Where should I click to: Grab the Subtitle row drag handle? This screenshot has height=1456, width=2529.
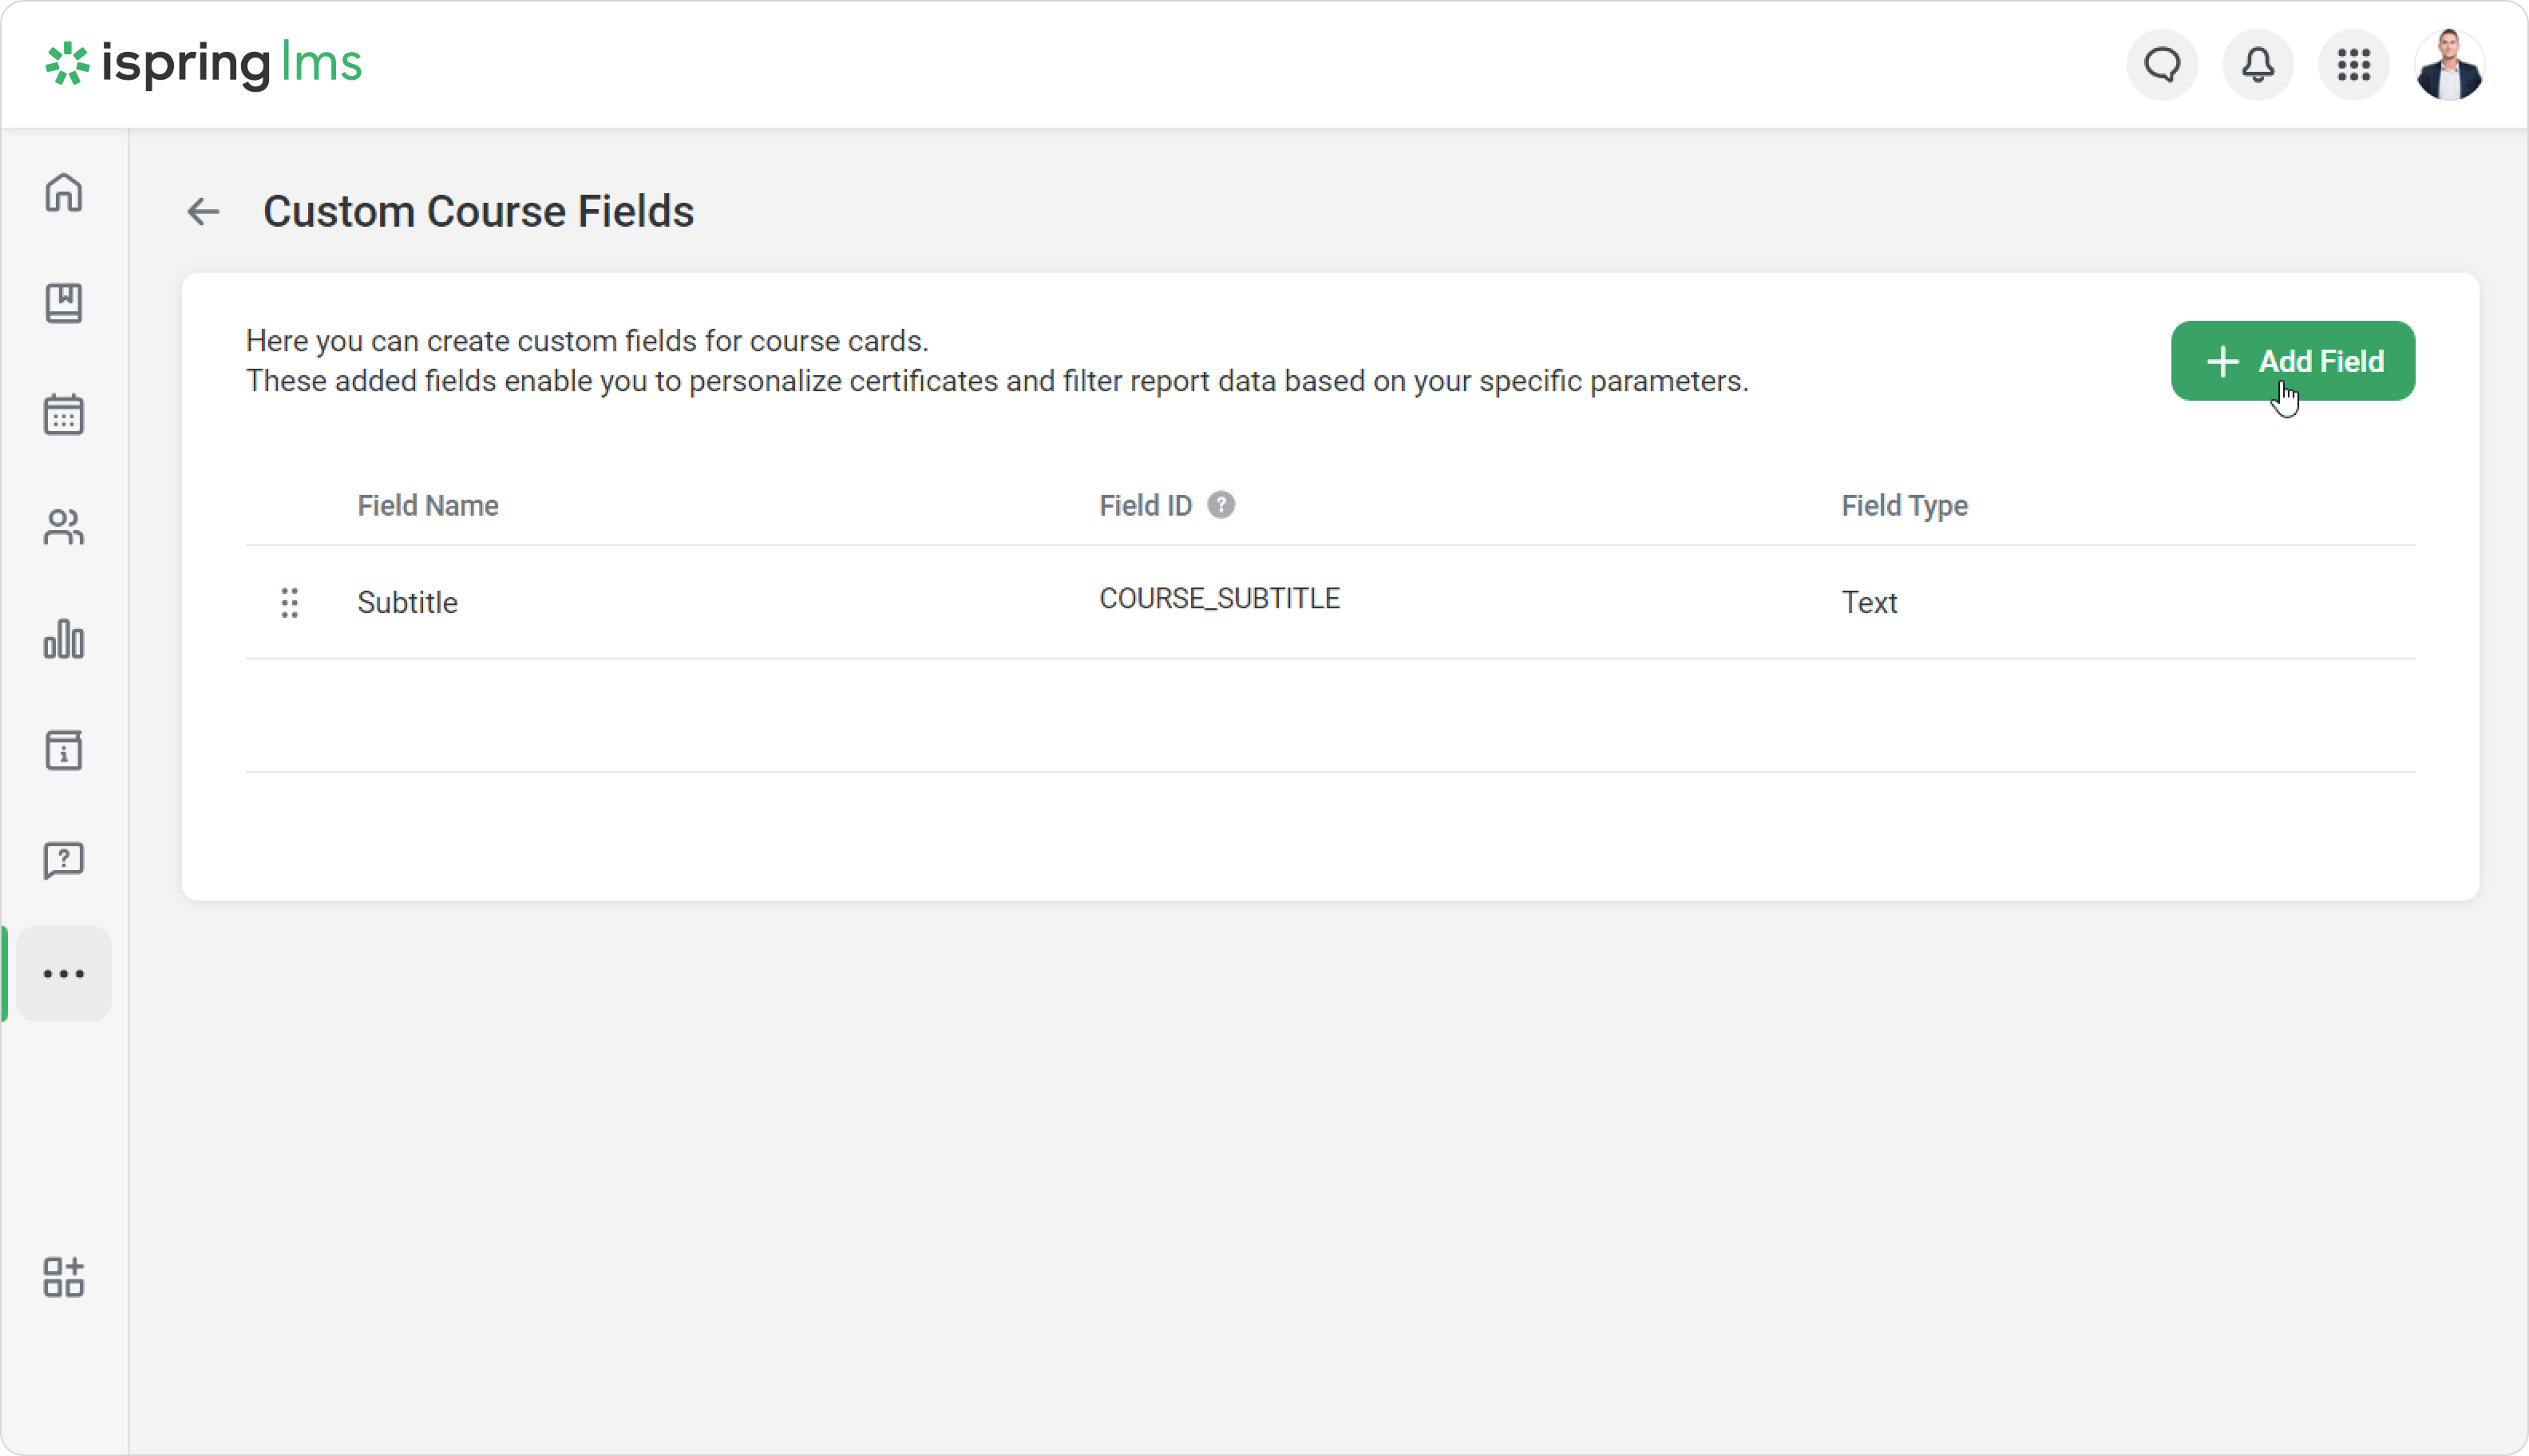[x=289, y=602]
